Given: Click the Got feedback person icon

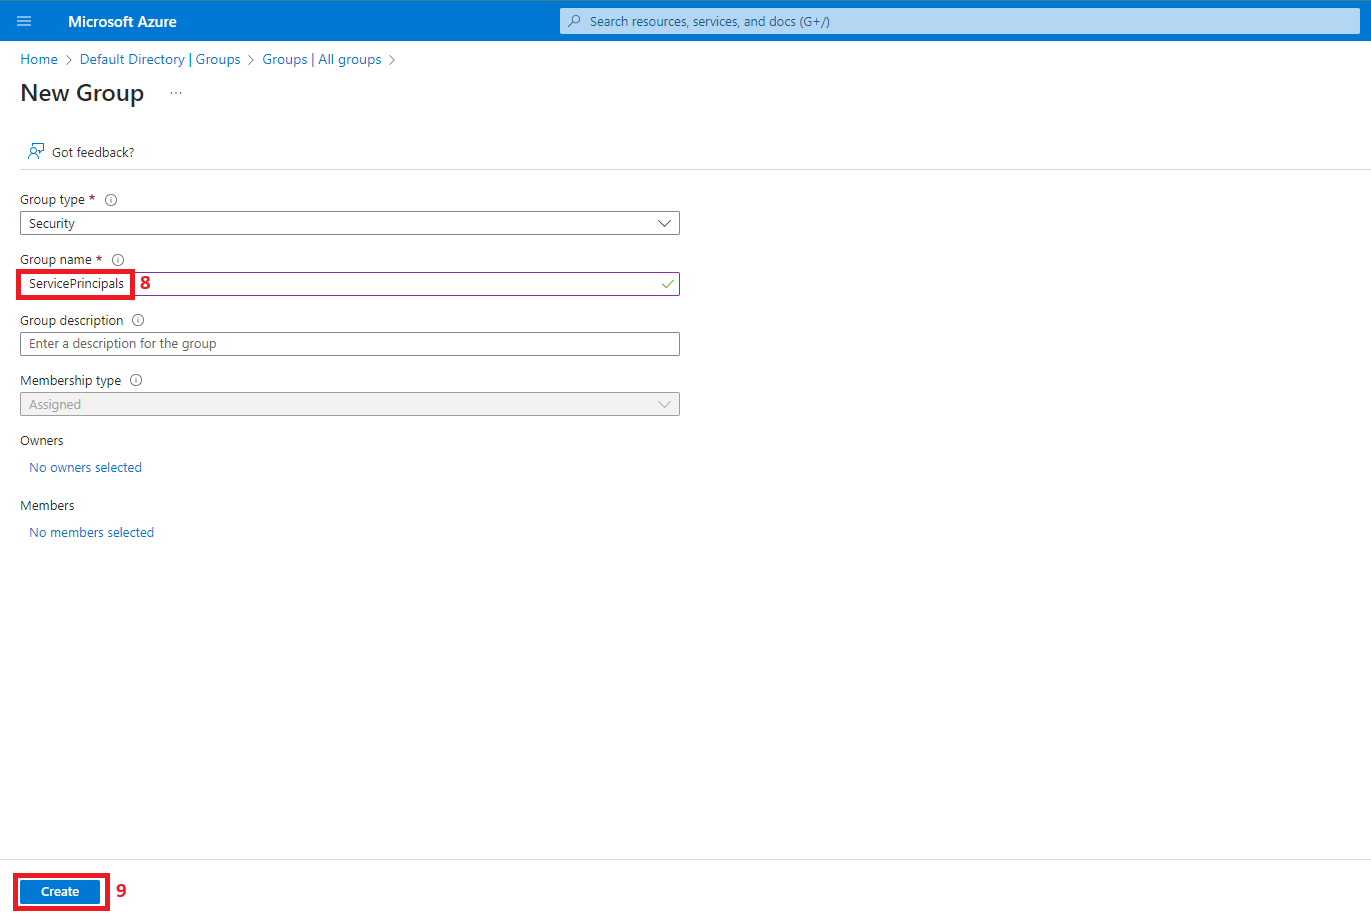Looking at the screenshot, I should tap(36, 151).
